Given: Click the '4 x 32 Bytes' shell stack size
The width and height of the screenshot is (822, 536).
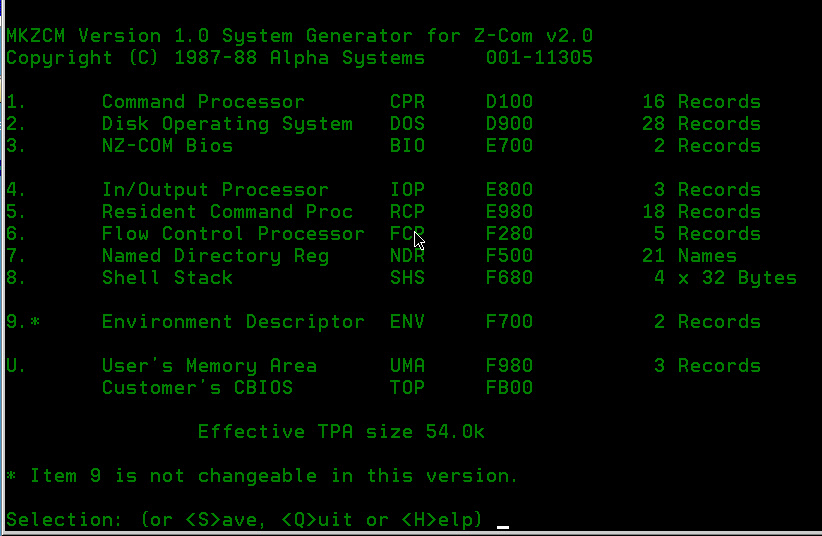Looking at the screenshot, I should [x=725, y=278].
